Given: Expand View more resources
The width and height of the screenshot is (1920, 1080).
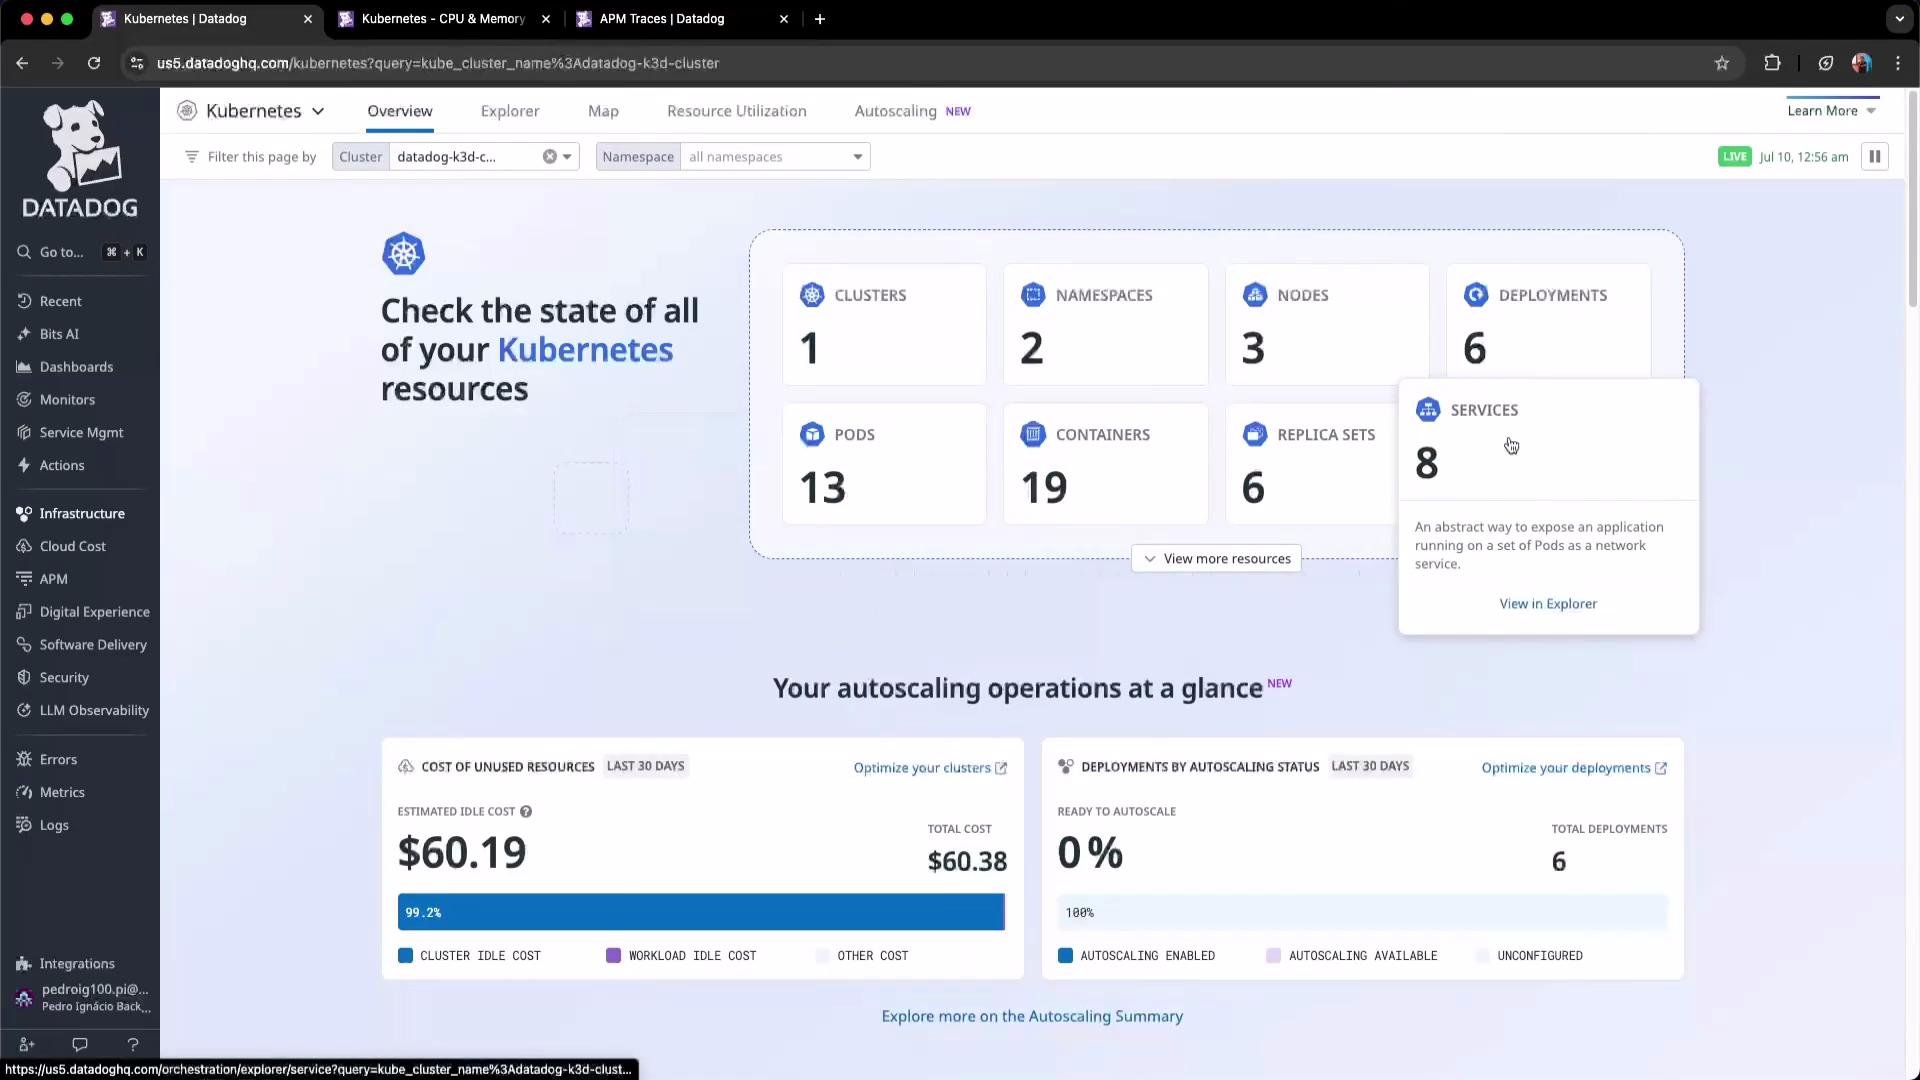Looking at the screenshot, I should tap(1216, 559).
